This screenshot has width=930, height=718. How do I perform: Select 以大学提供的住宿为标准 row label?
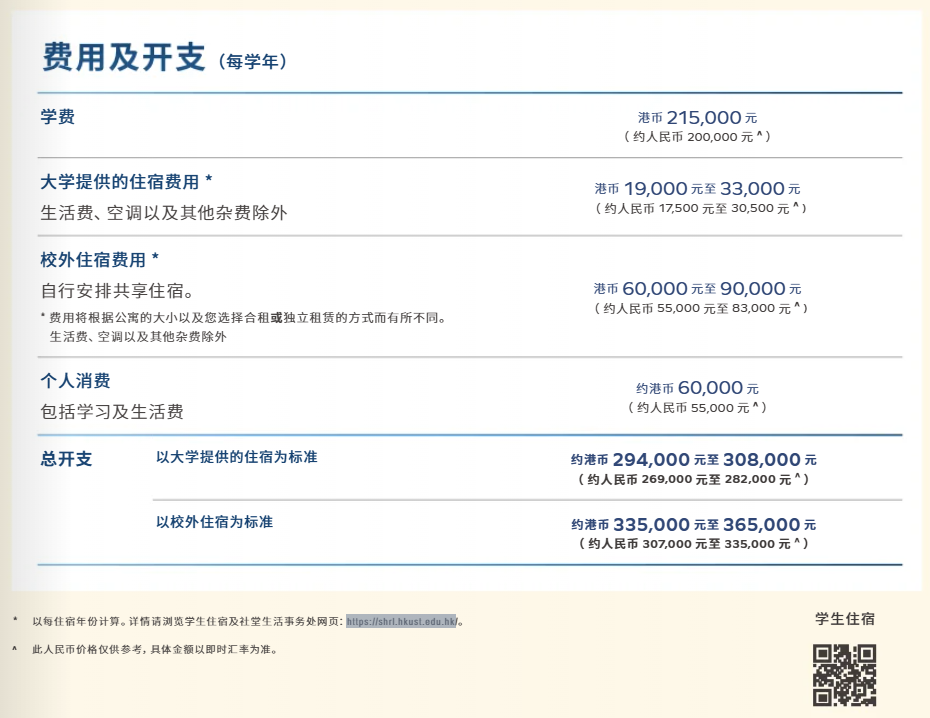pos(237,457)
